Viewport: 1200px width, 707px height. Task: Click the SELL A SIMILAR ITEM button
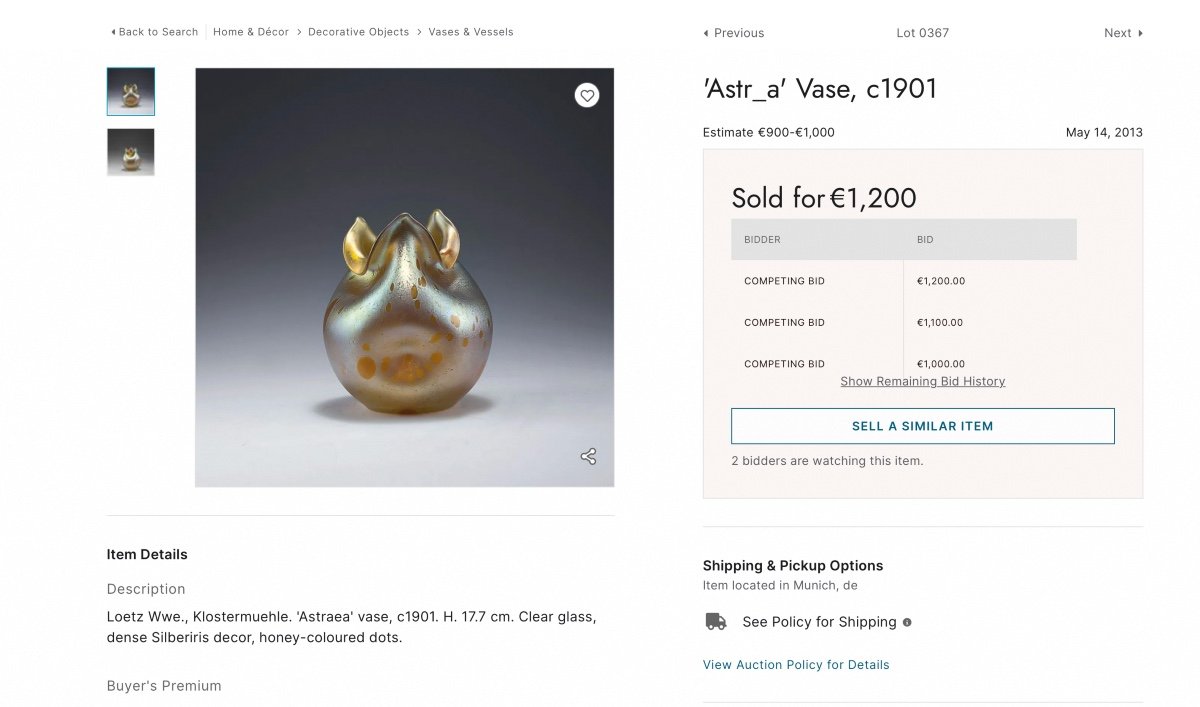point(922,425)
